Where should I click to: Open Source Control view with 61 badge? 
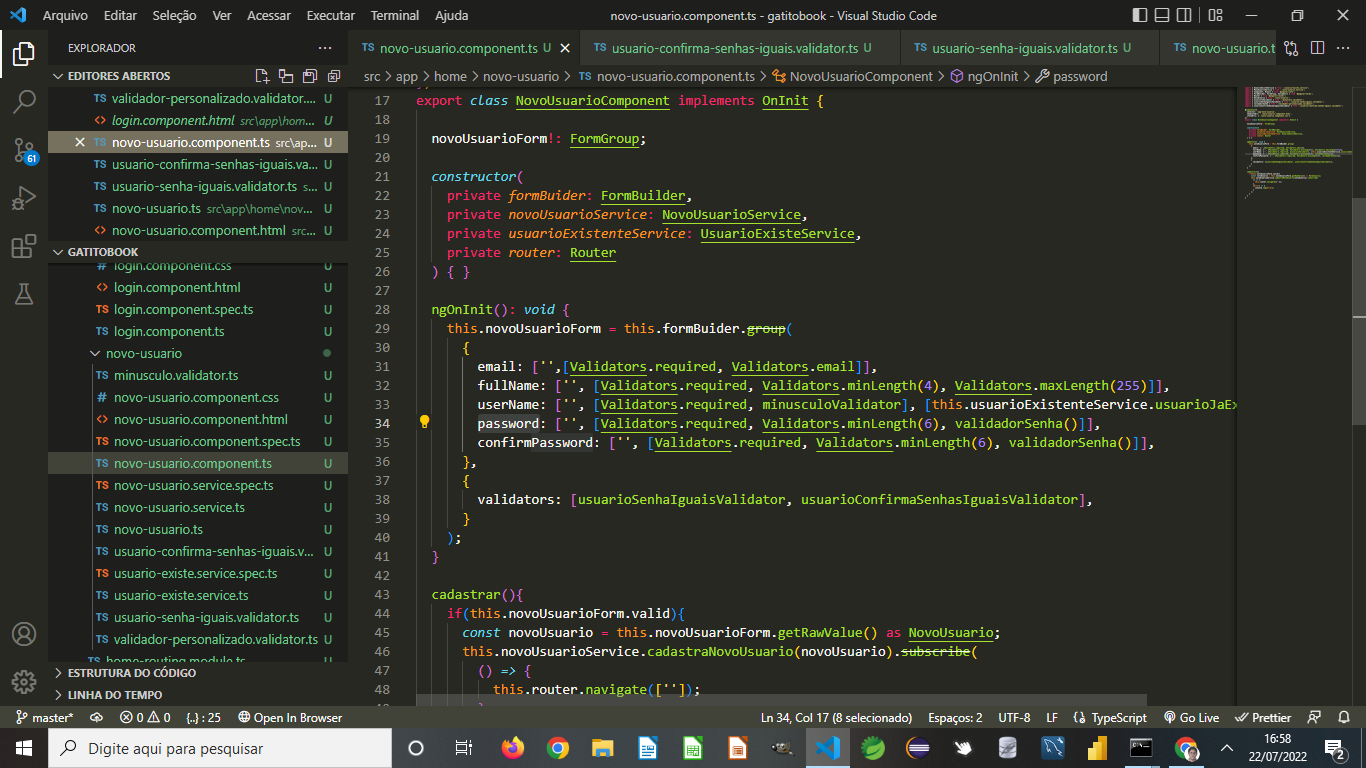tap(24, 150)
